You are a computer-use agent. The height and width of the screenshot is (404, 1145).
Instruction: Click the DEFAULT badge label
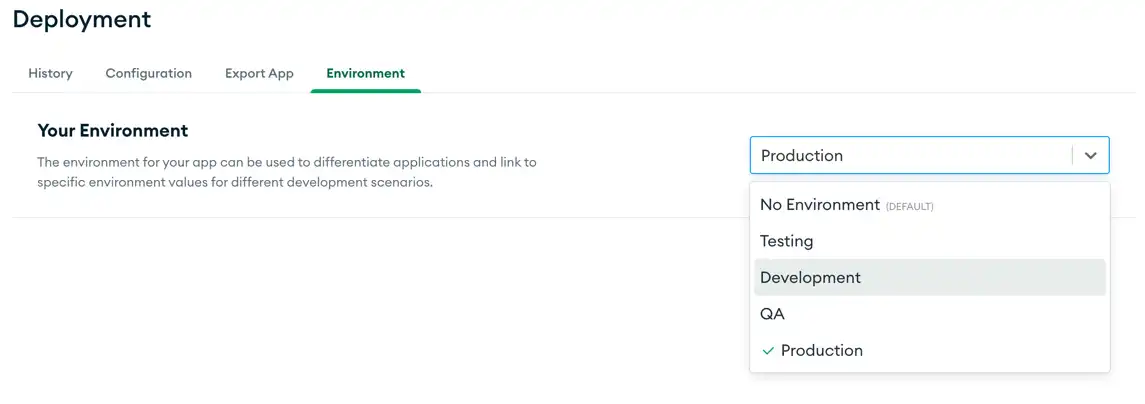click(x=909, y=206)
